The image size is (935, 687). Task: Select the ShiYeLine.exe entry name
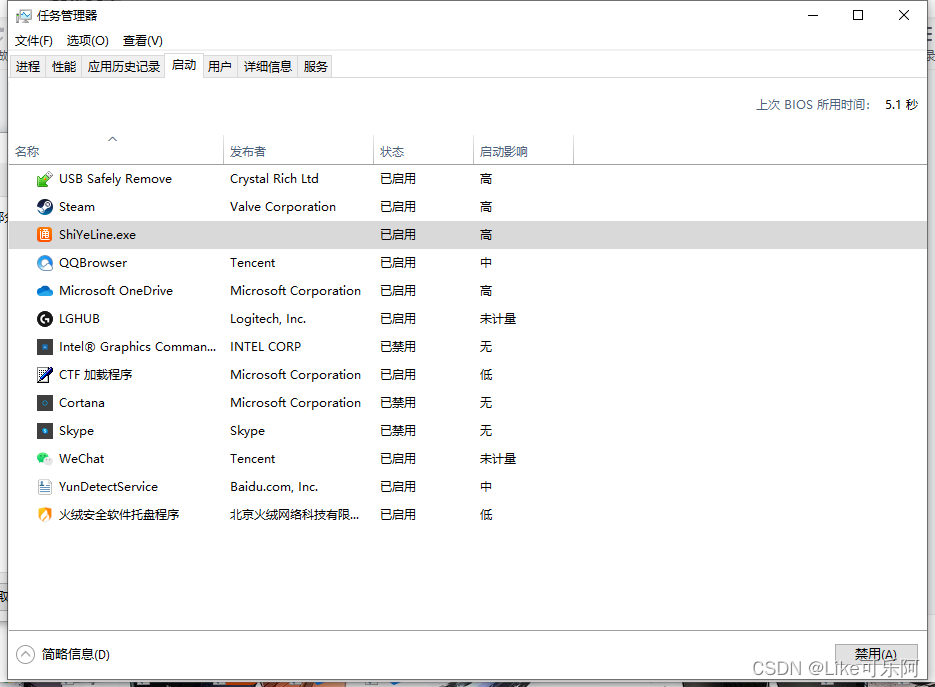click(97, 235)
